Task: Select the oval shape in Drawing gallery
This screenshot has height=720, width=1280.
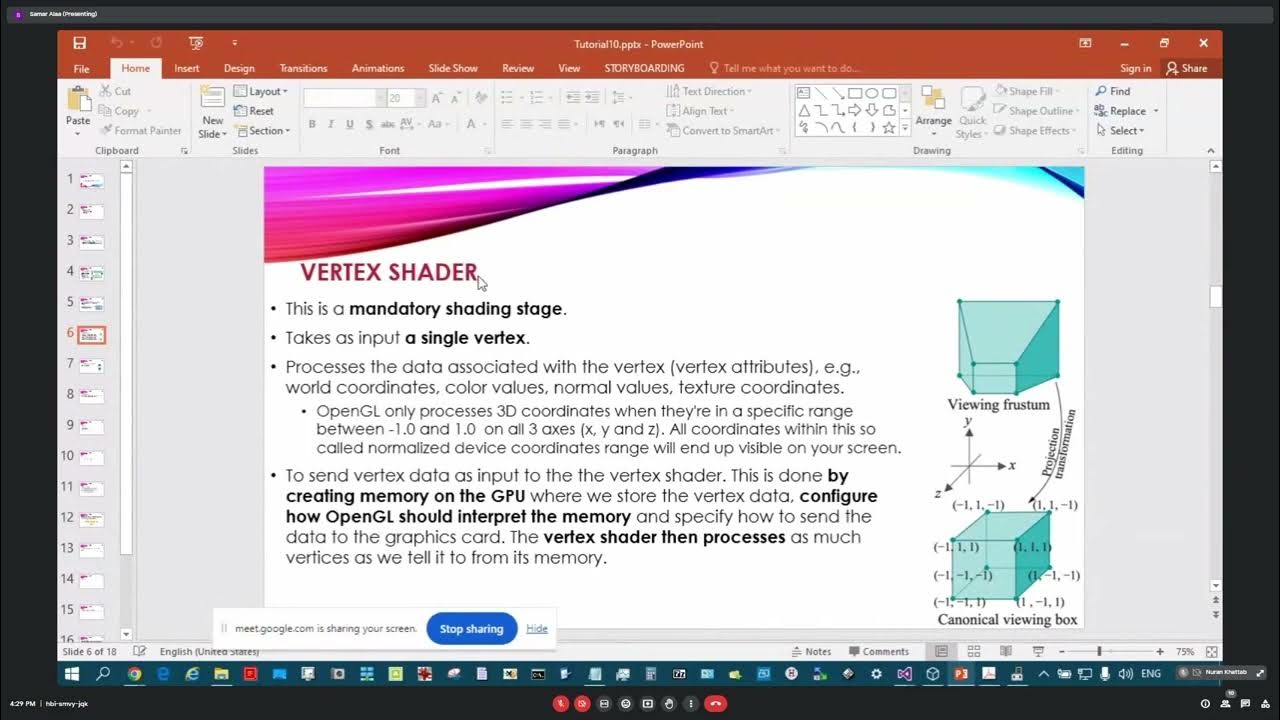Action: 872,93
